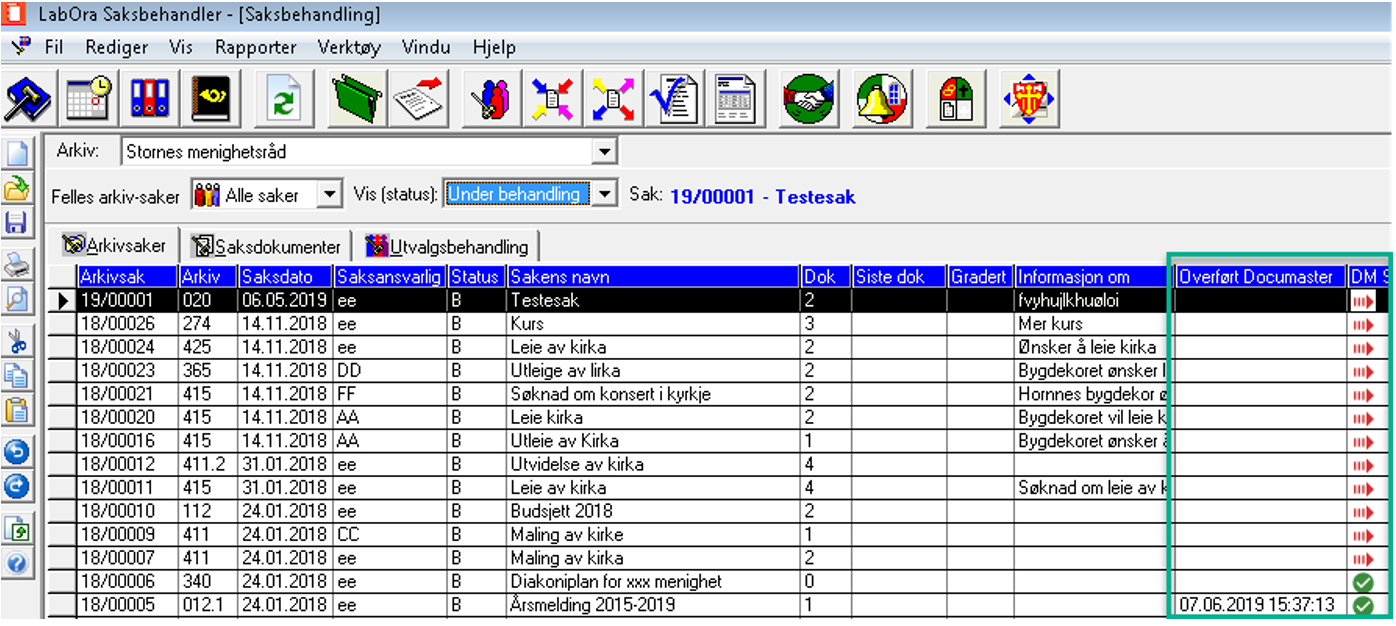The width and height of the screenshot is (1396, 626).
Task: Open the Vis menu
Action: pyautogui.click(x=181, y=47)
